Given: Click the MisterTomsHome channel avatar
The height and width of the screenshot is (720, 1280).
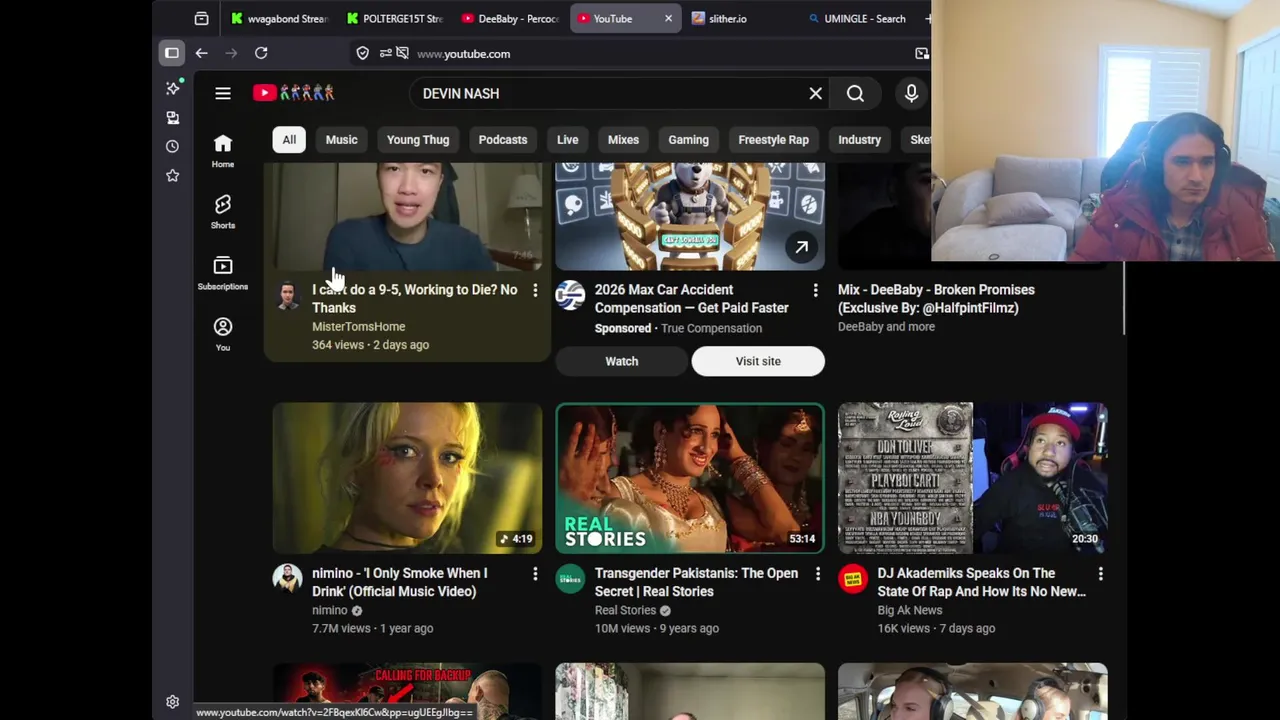Looking at the screenshot, I should 287,295.
